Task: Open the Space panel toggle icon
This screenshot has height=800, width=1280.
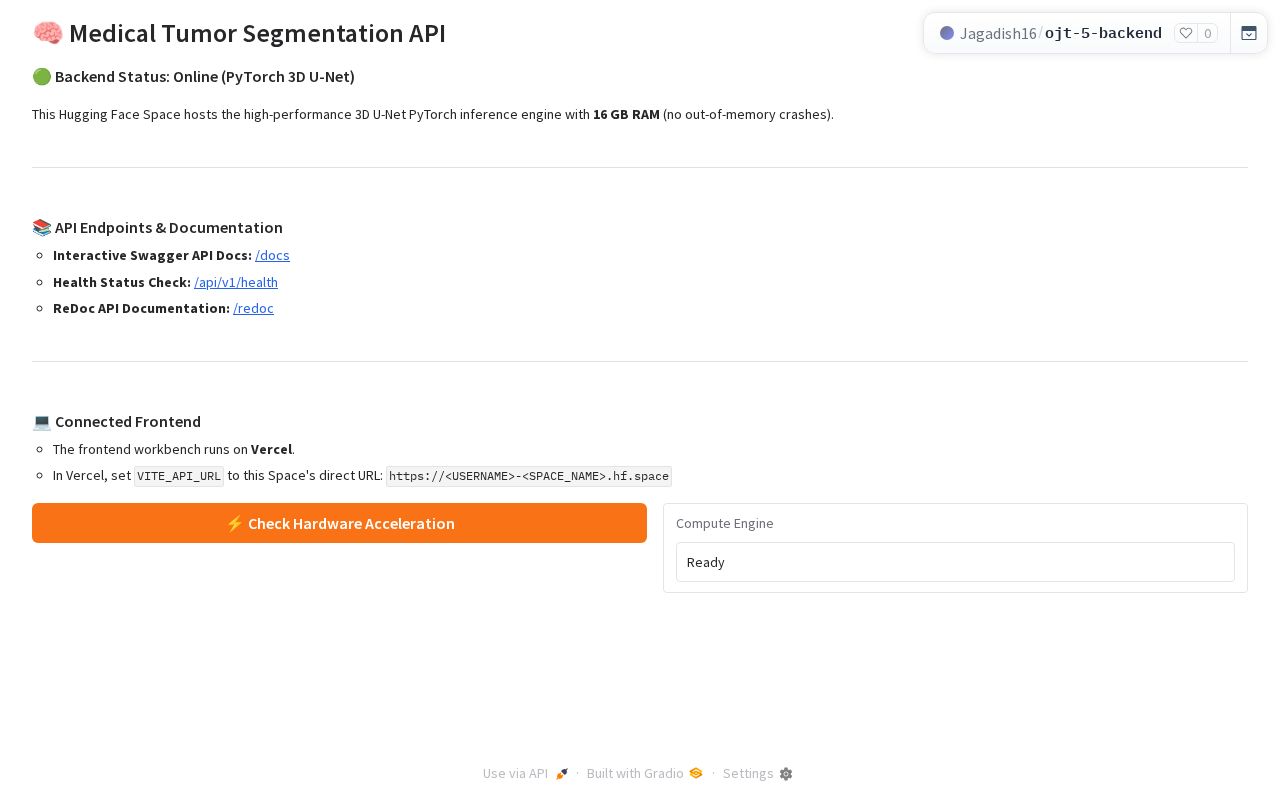Action: [x=1249, y=33]
